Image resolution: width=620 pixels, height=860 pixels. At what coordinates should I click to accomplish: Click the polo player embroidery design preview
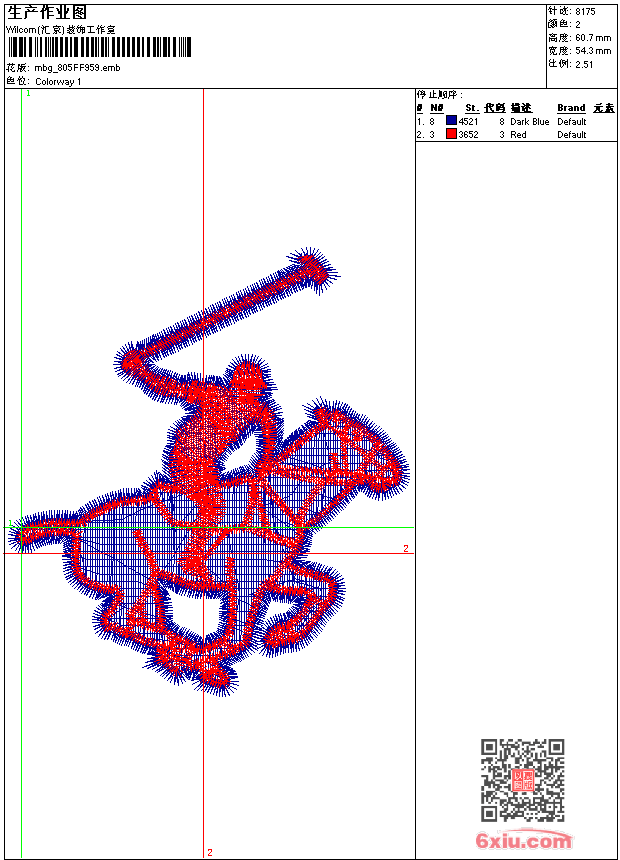point(210,472)
